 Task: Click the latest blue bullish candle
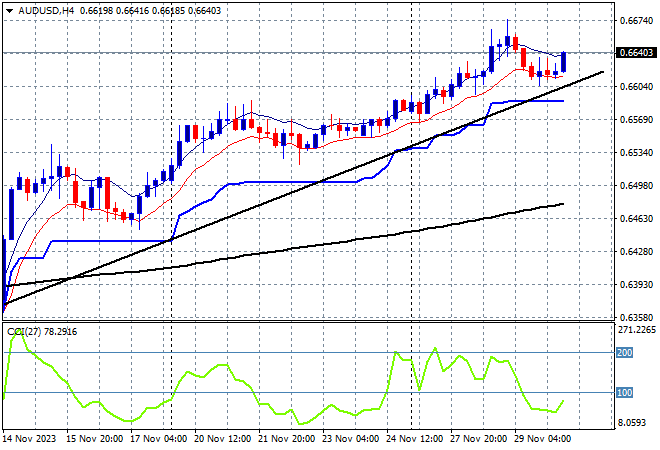pos(564,62)
